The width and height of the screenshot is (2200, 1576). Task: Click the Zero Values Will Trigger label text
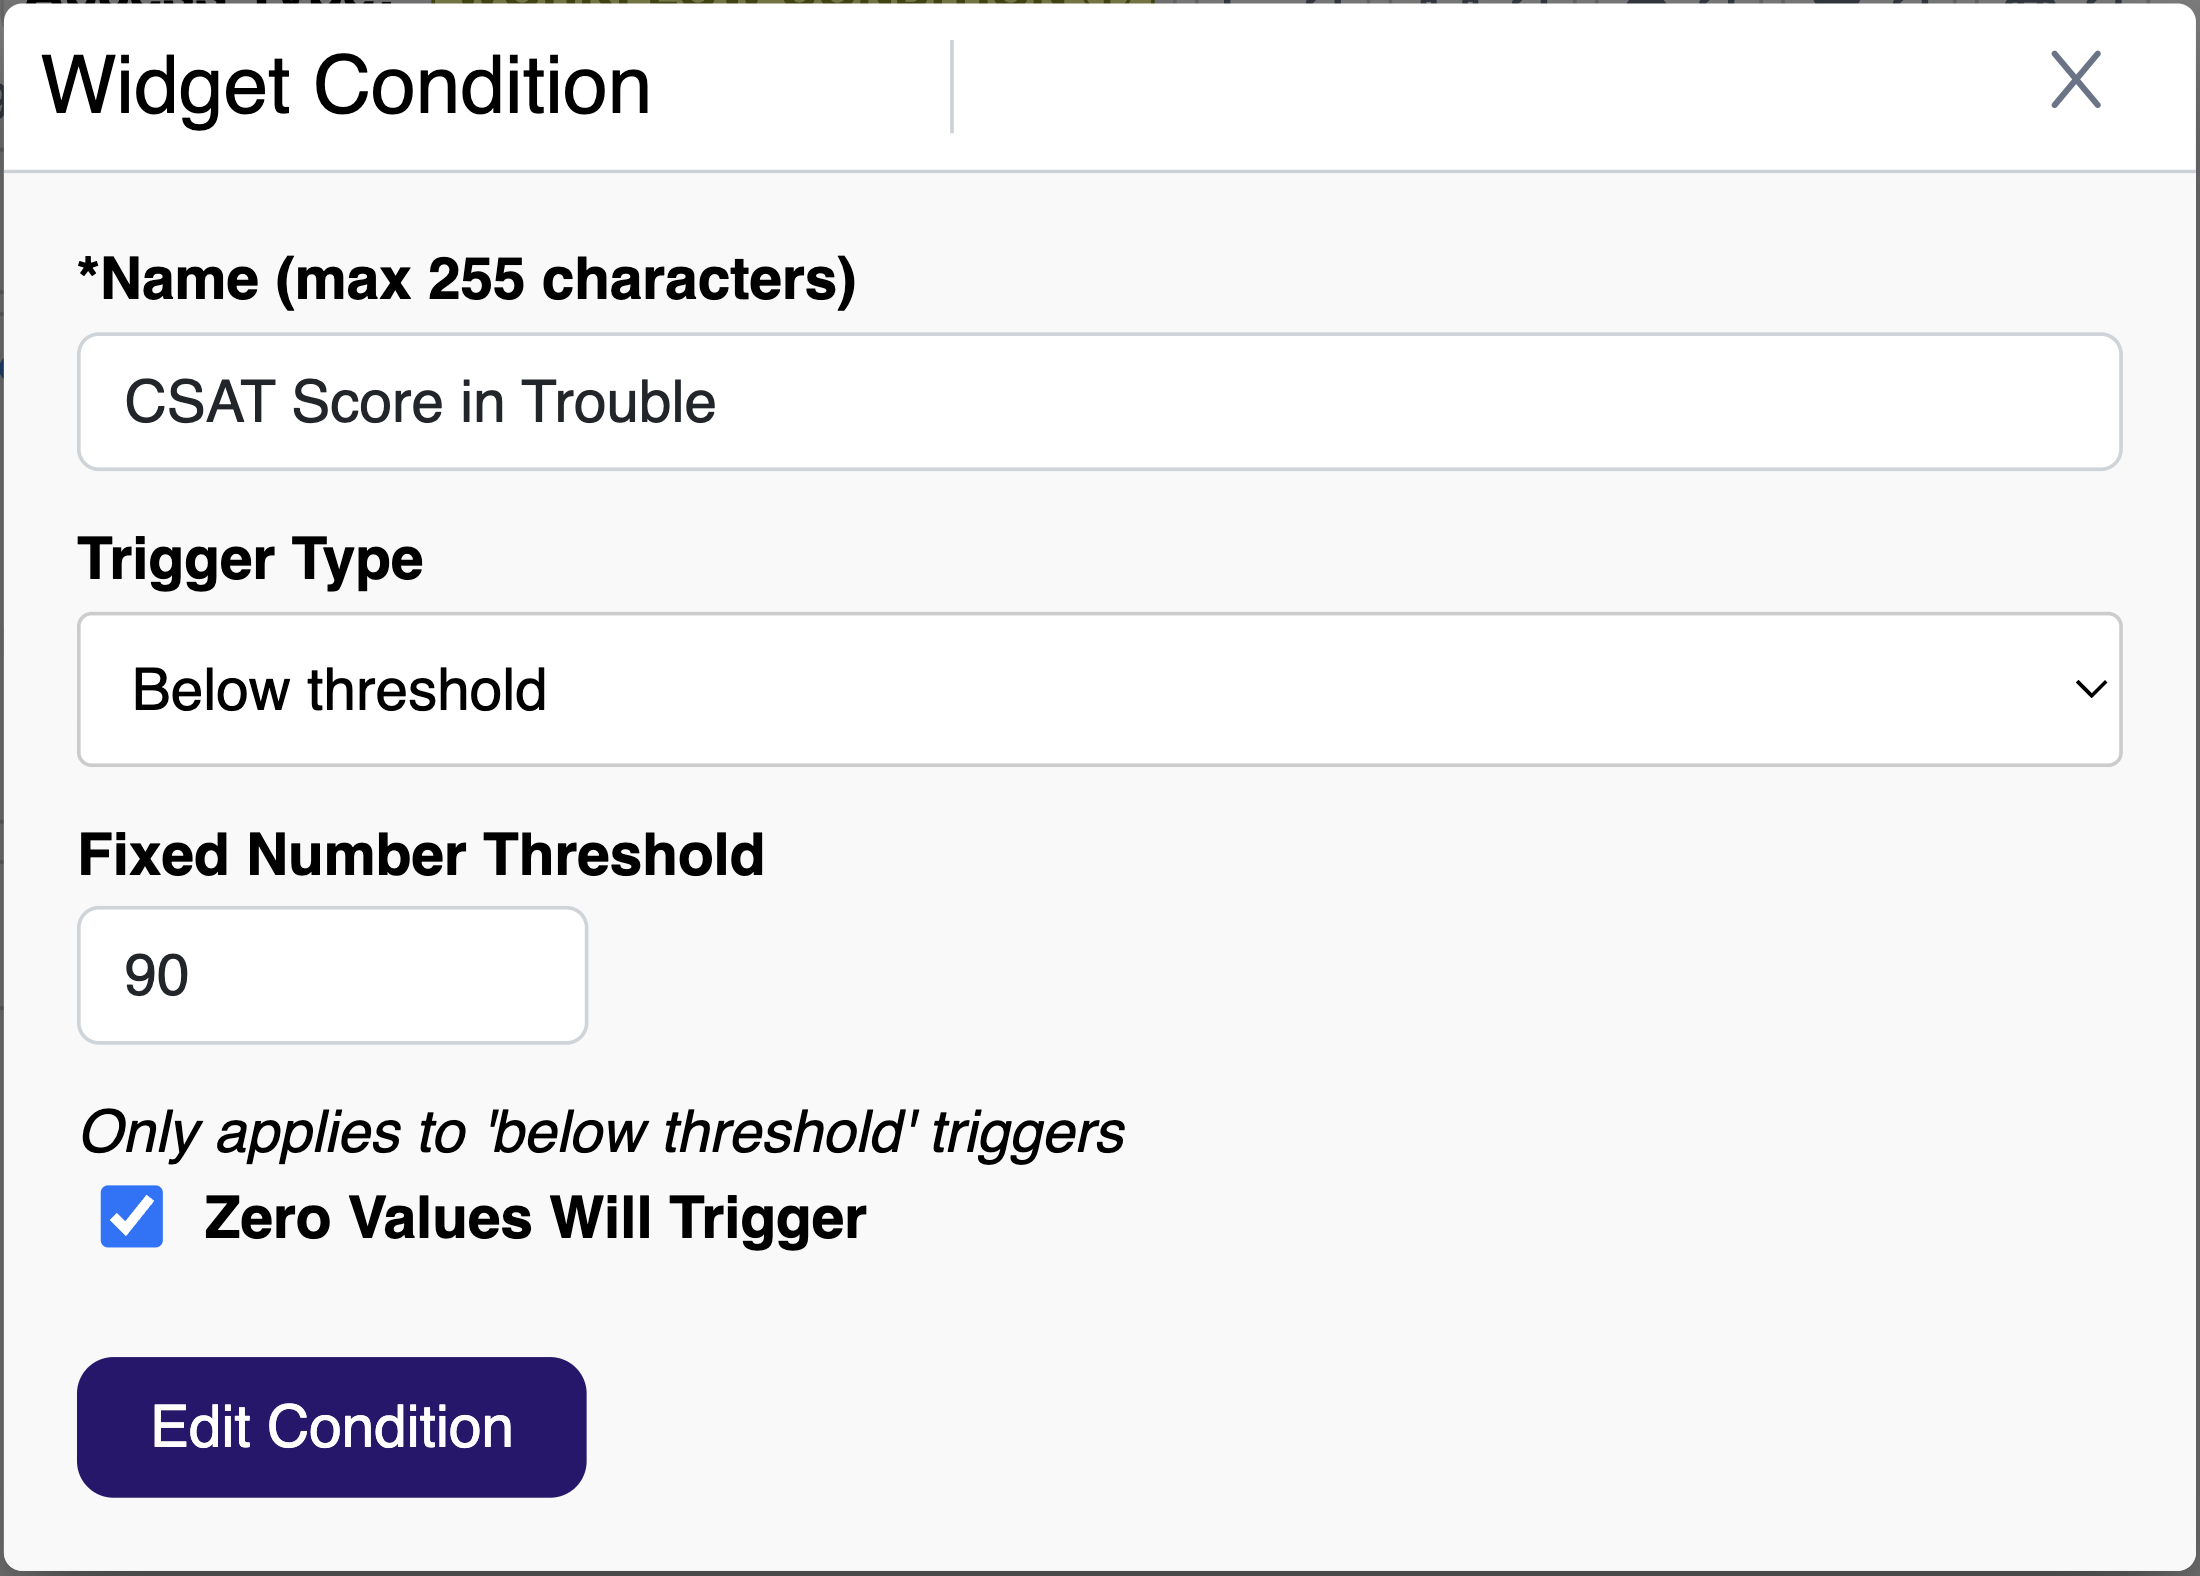534,1217
